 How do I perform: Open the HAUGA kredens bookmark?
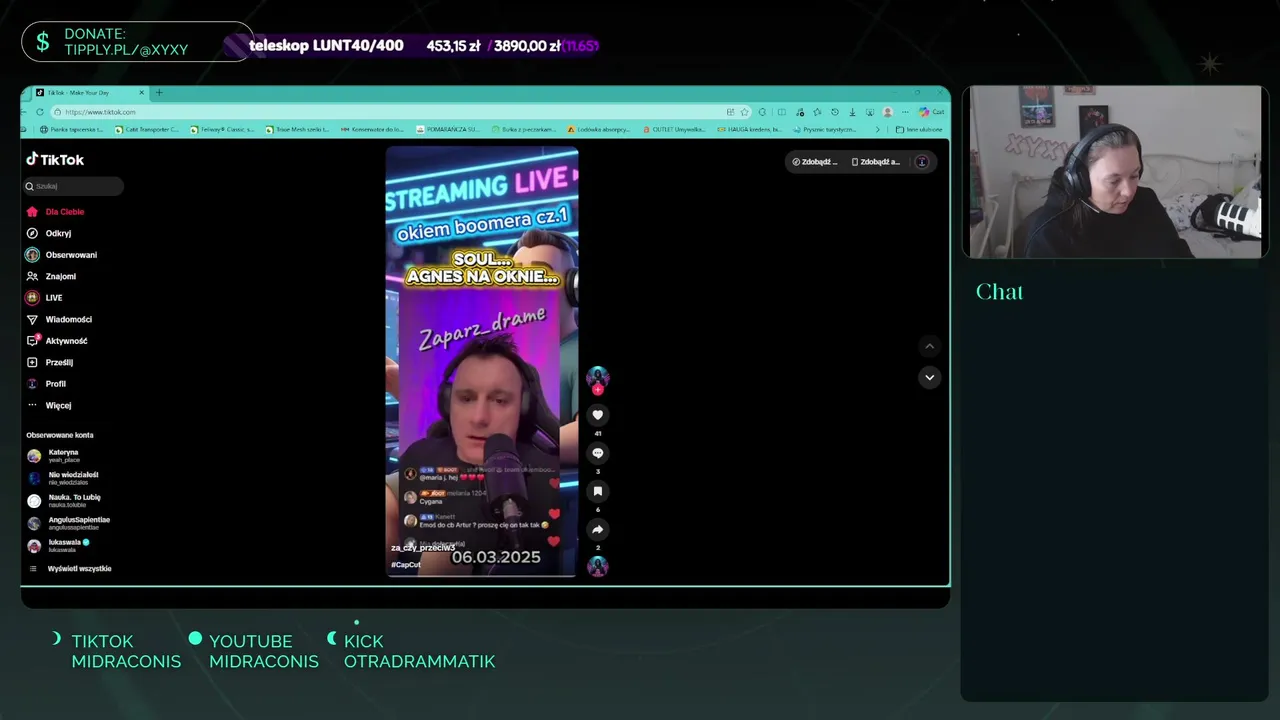(749, 129)
